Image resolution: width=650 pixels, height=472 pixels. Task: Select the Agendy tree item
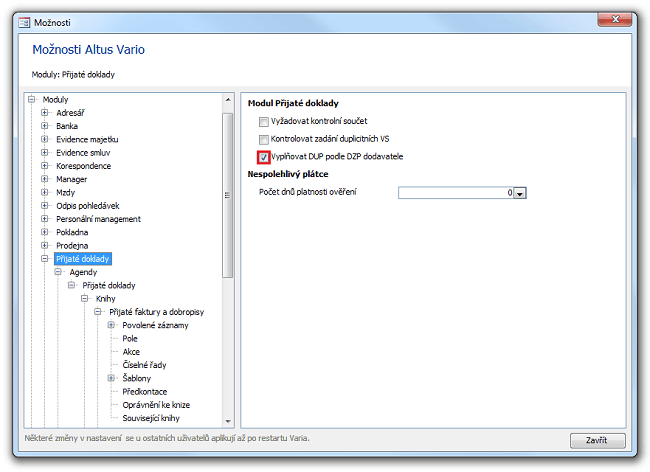[x=83, y=272]
